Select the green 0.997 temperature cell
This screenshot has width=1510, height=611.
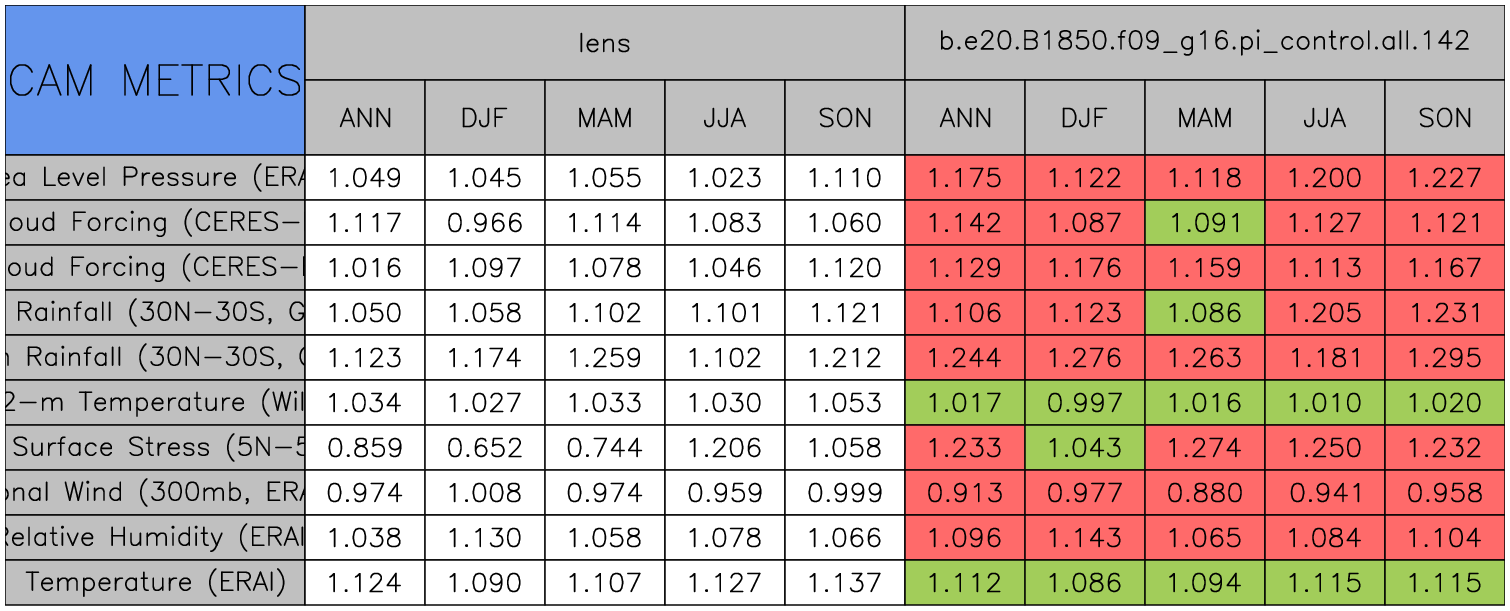[1084, 403]
